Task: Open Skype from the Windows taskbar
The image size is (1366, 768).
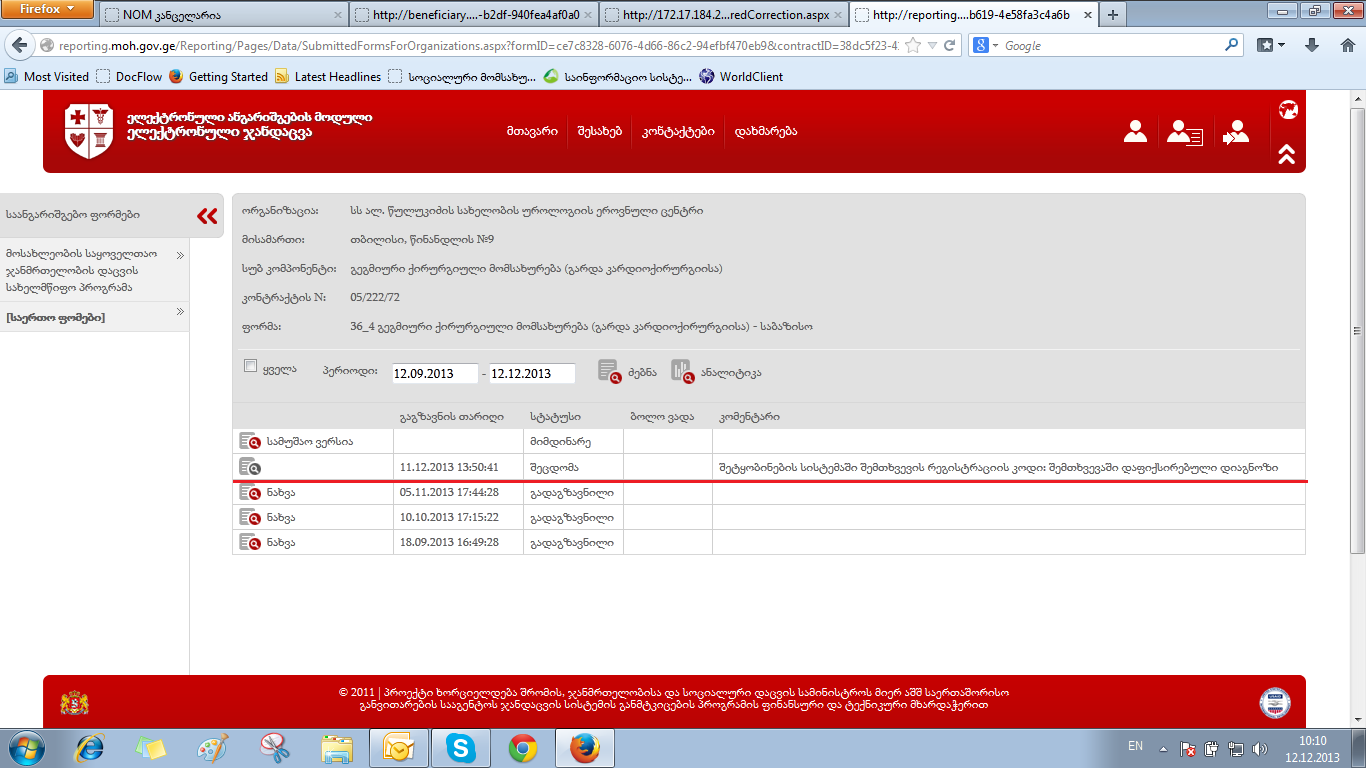Action: pyautogui.click(x=461, y=748)
